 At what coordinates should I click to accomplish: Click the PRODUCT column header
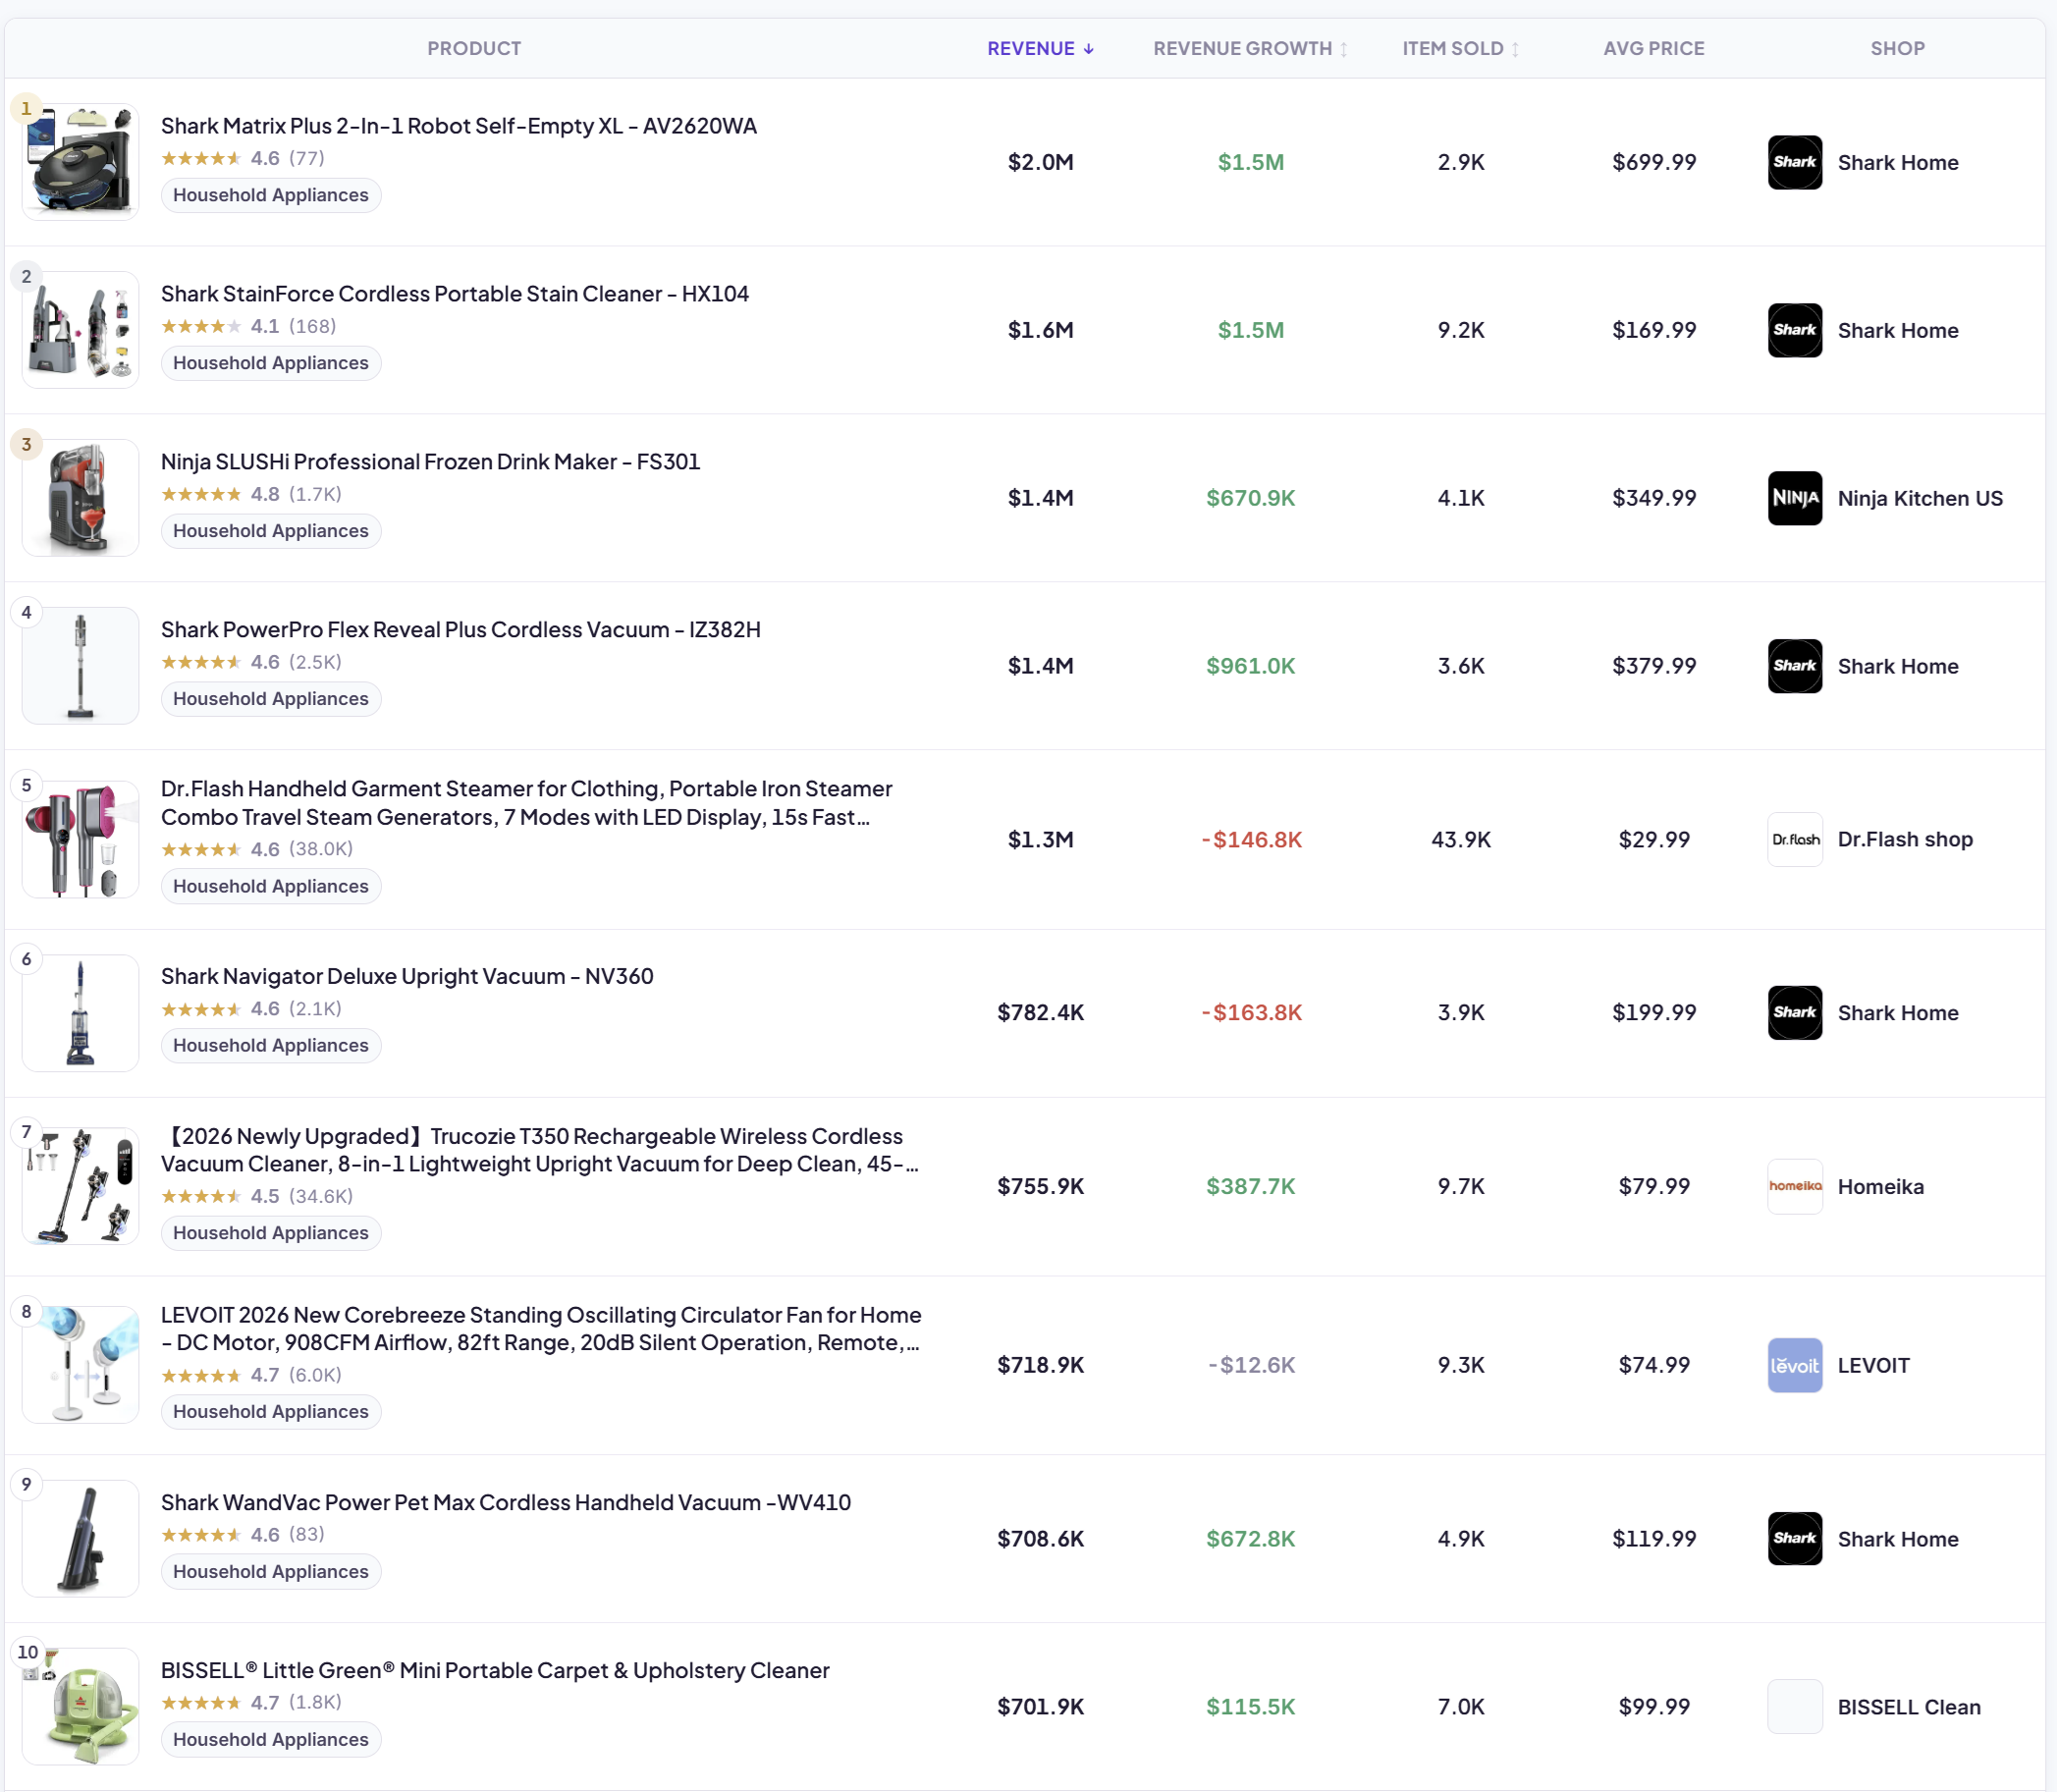[x=474, y=48]
